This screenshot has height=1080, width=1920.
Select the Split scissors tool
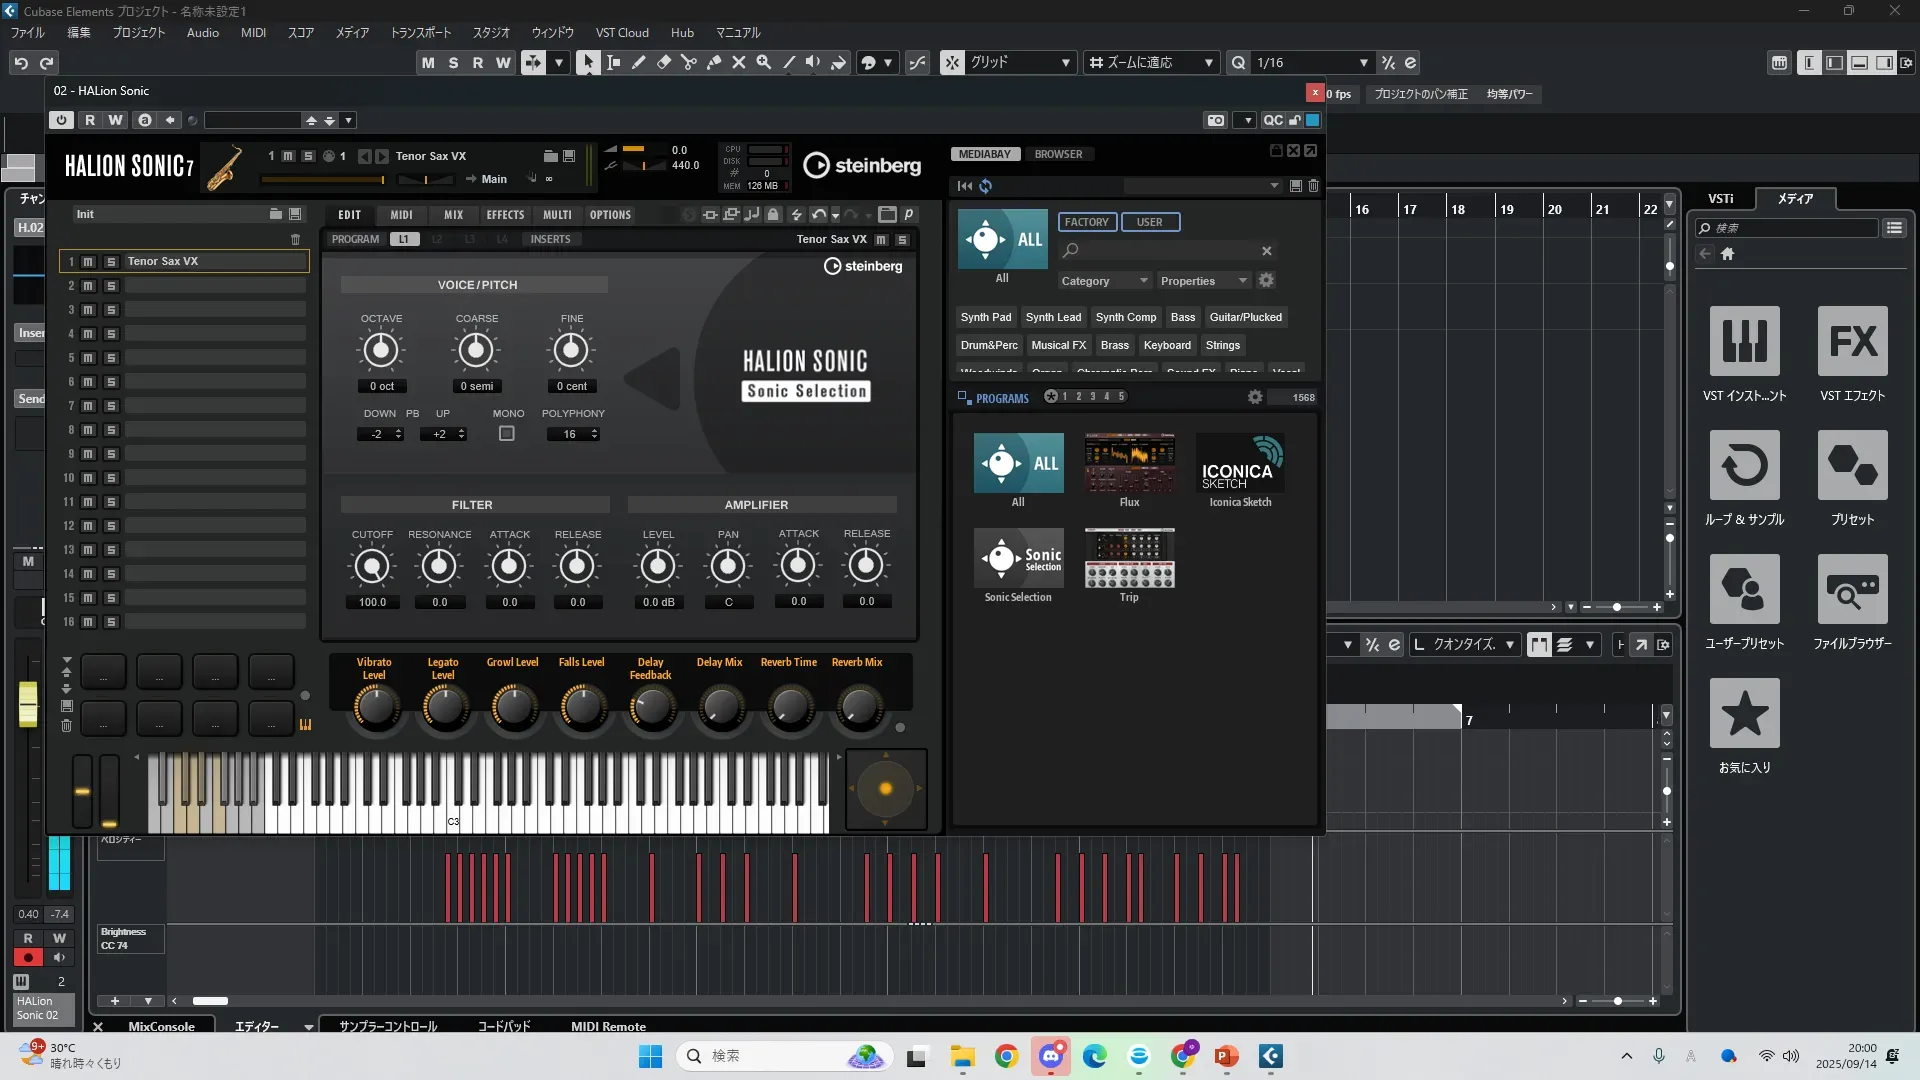pyautogui.click(x=688, y=62)
